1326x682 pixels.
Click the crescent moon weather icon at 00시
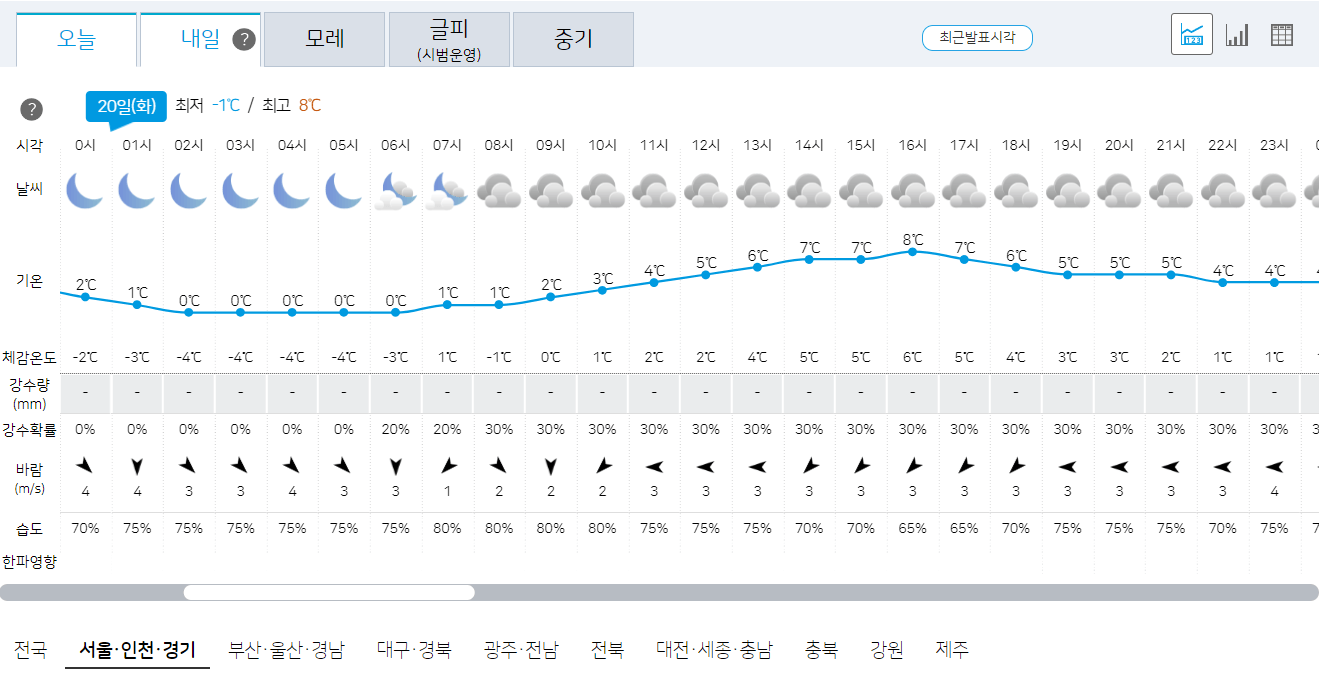pos(85,190)
